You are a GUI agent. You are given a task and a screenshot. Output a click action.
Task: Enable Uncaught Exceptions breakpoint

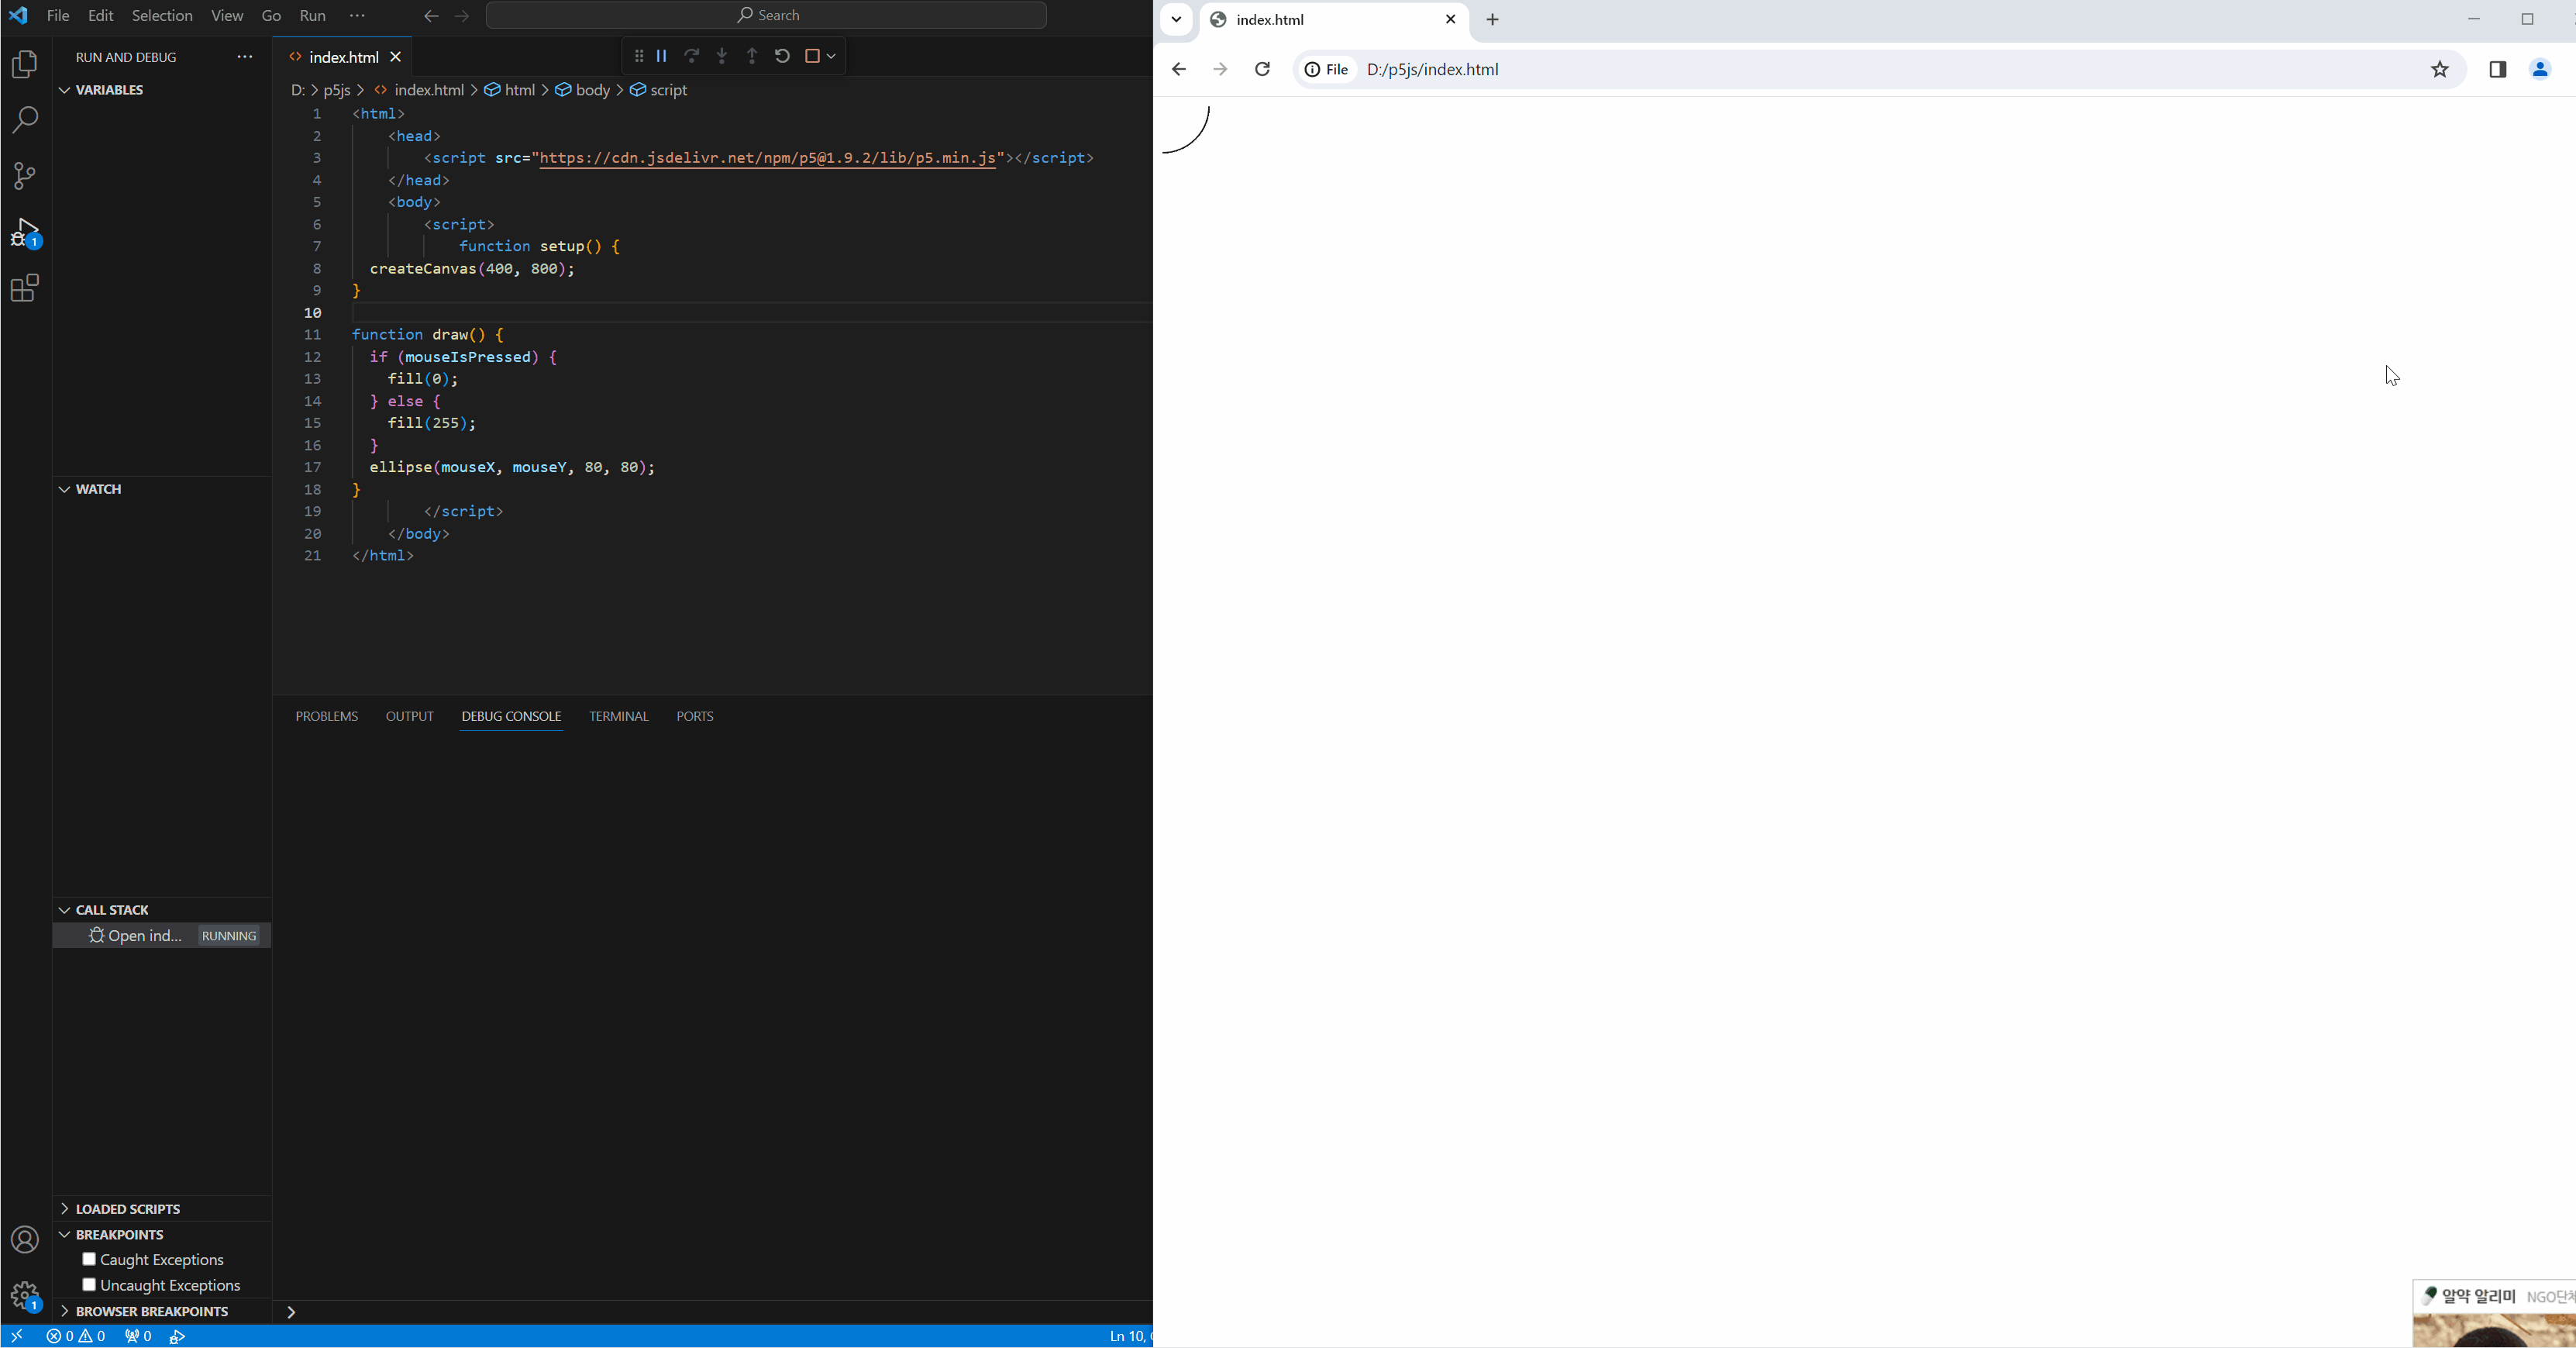click(89, 1285)
